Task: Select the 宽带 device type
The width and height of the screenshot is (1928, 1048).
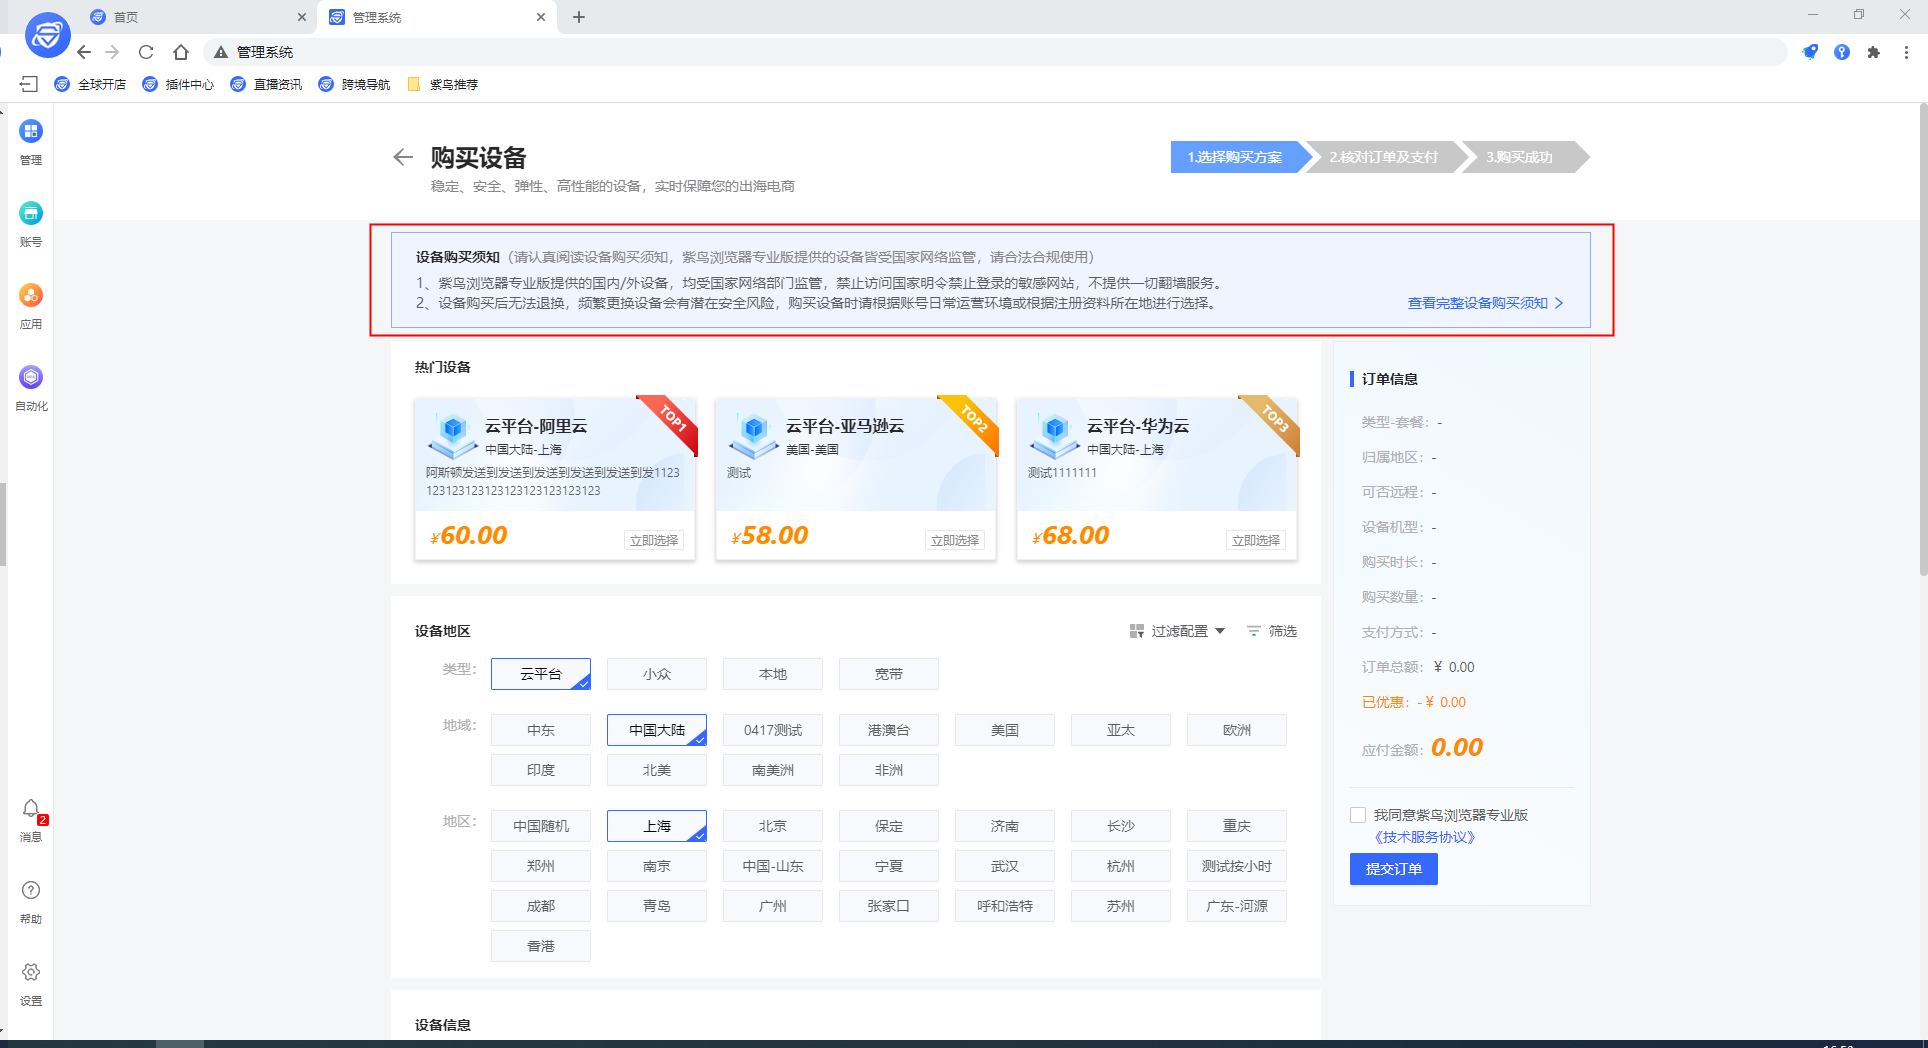Action: (888, 673)
